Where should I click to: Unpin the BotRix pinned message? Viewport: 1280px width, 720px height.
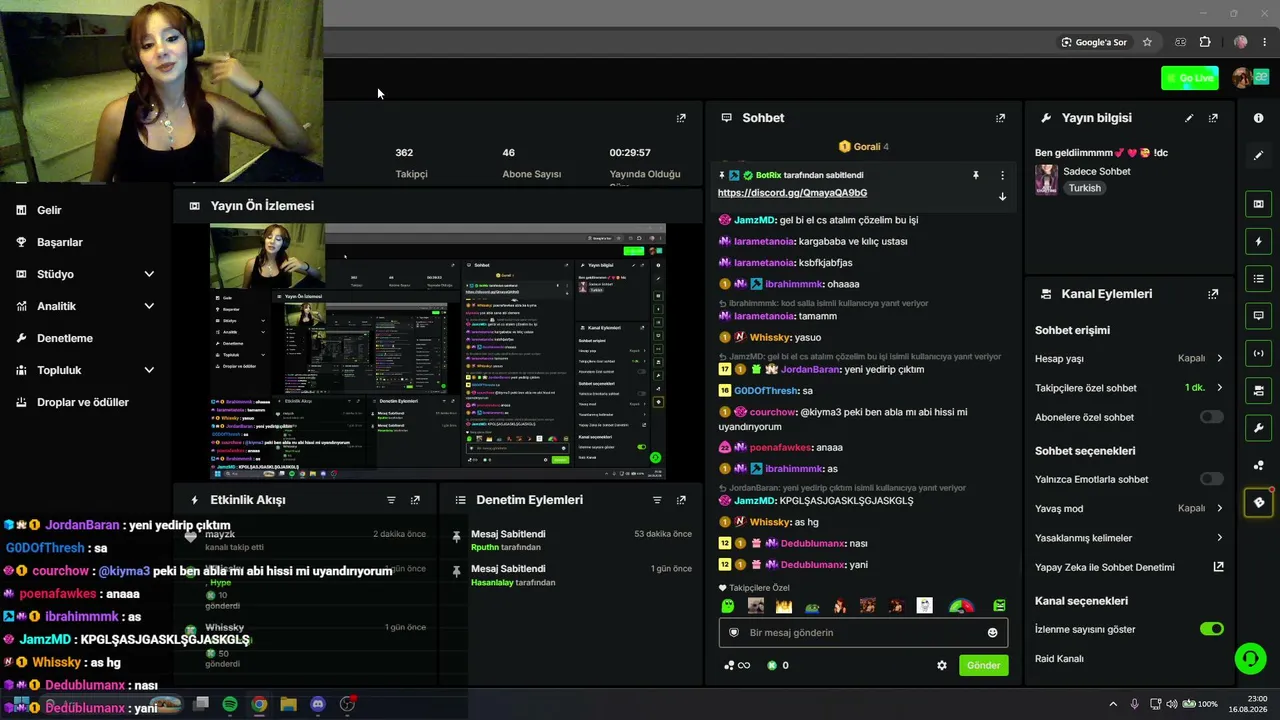tap(976, 175)
